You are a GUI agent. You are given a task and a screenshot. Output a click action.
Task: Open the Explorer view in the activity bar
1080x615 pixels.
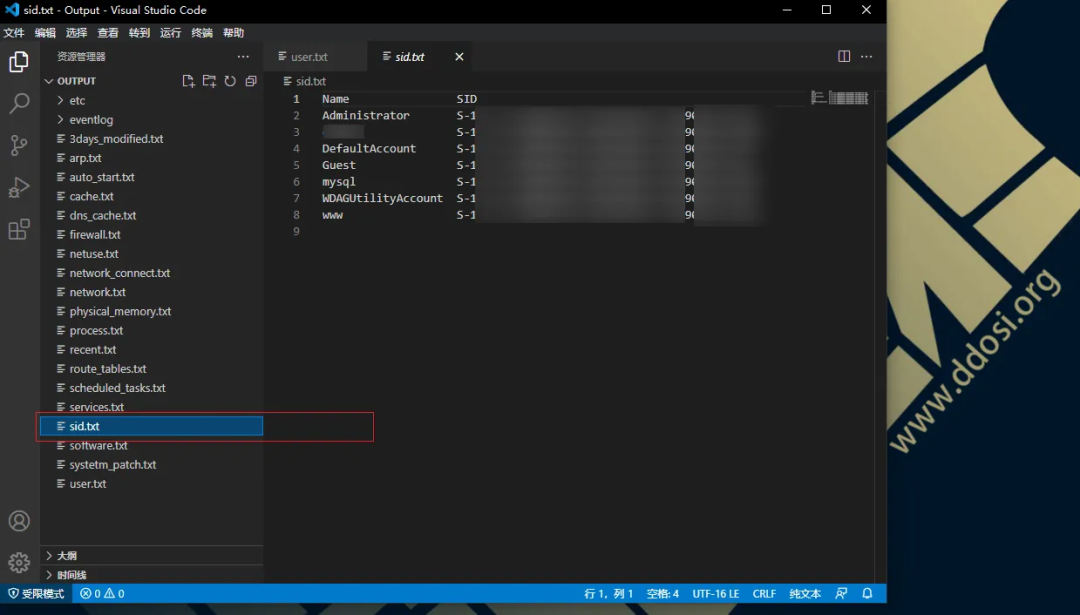[x=19, y=63]
